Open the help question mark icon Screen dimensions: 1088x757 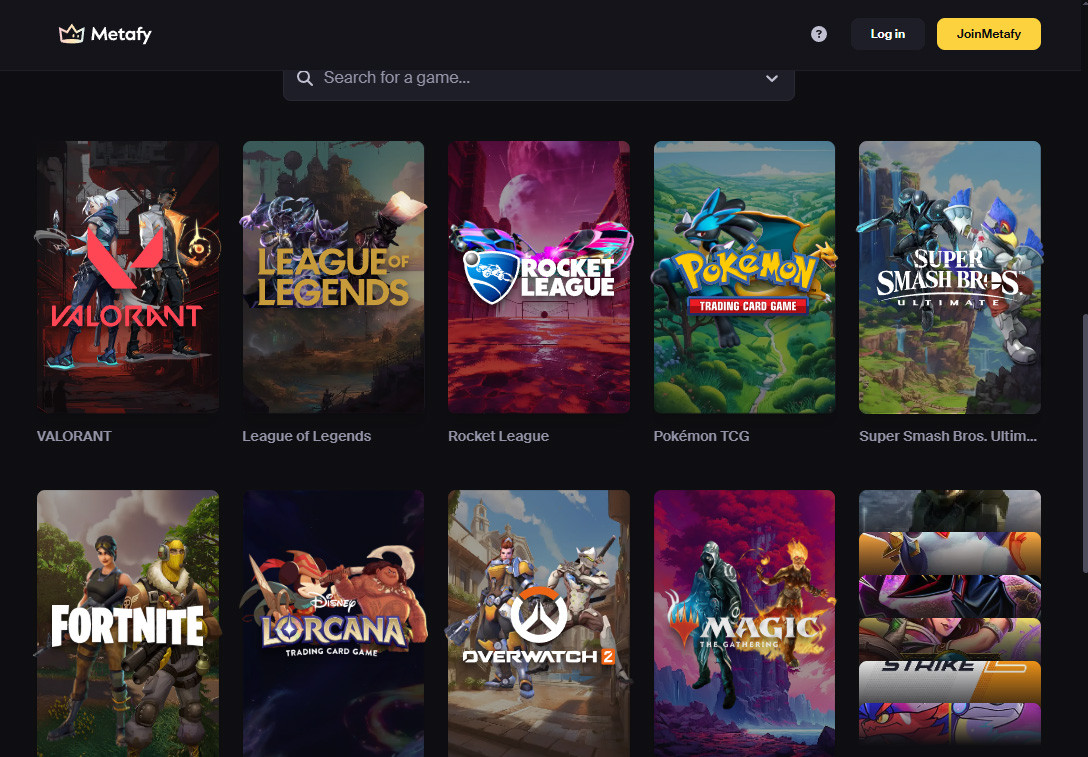(x=818, y=33)
